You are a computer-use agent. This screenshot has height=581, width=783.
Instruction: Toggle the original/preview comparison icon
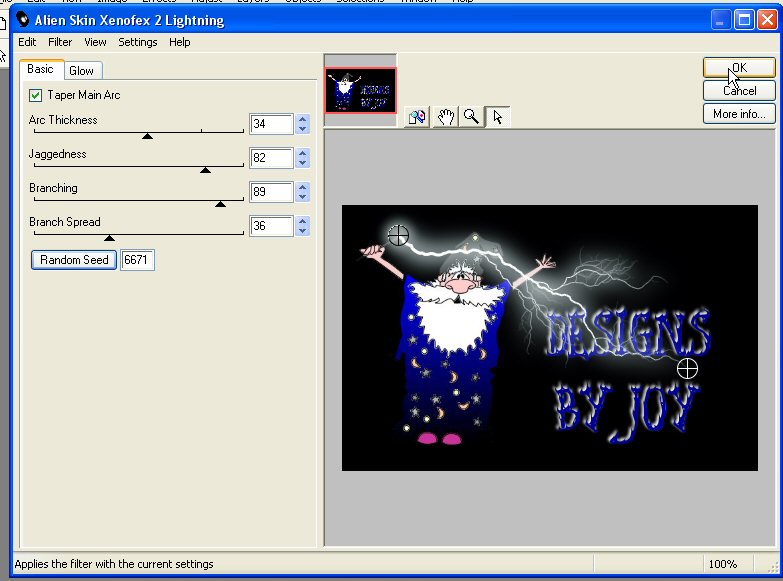(417, 117)
